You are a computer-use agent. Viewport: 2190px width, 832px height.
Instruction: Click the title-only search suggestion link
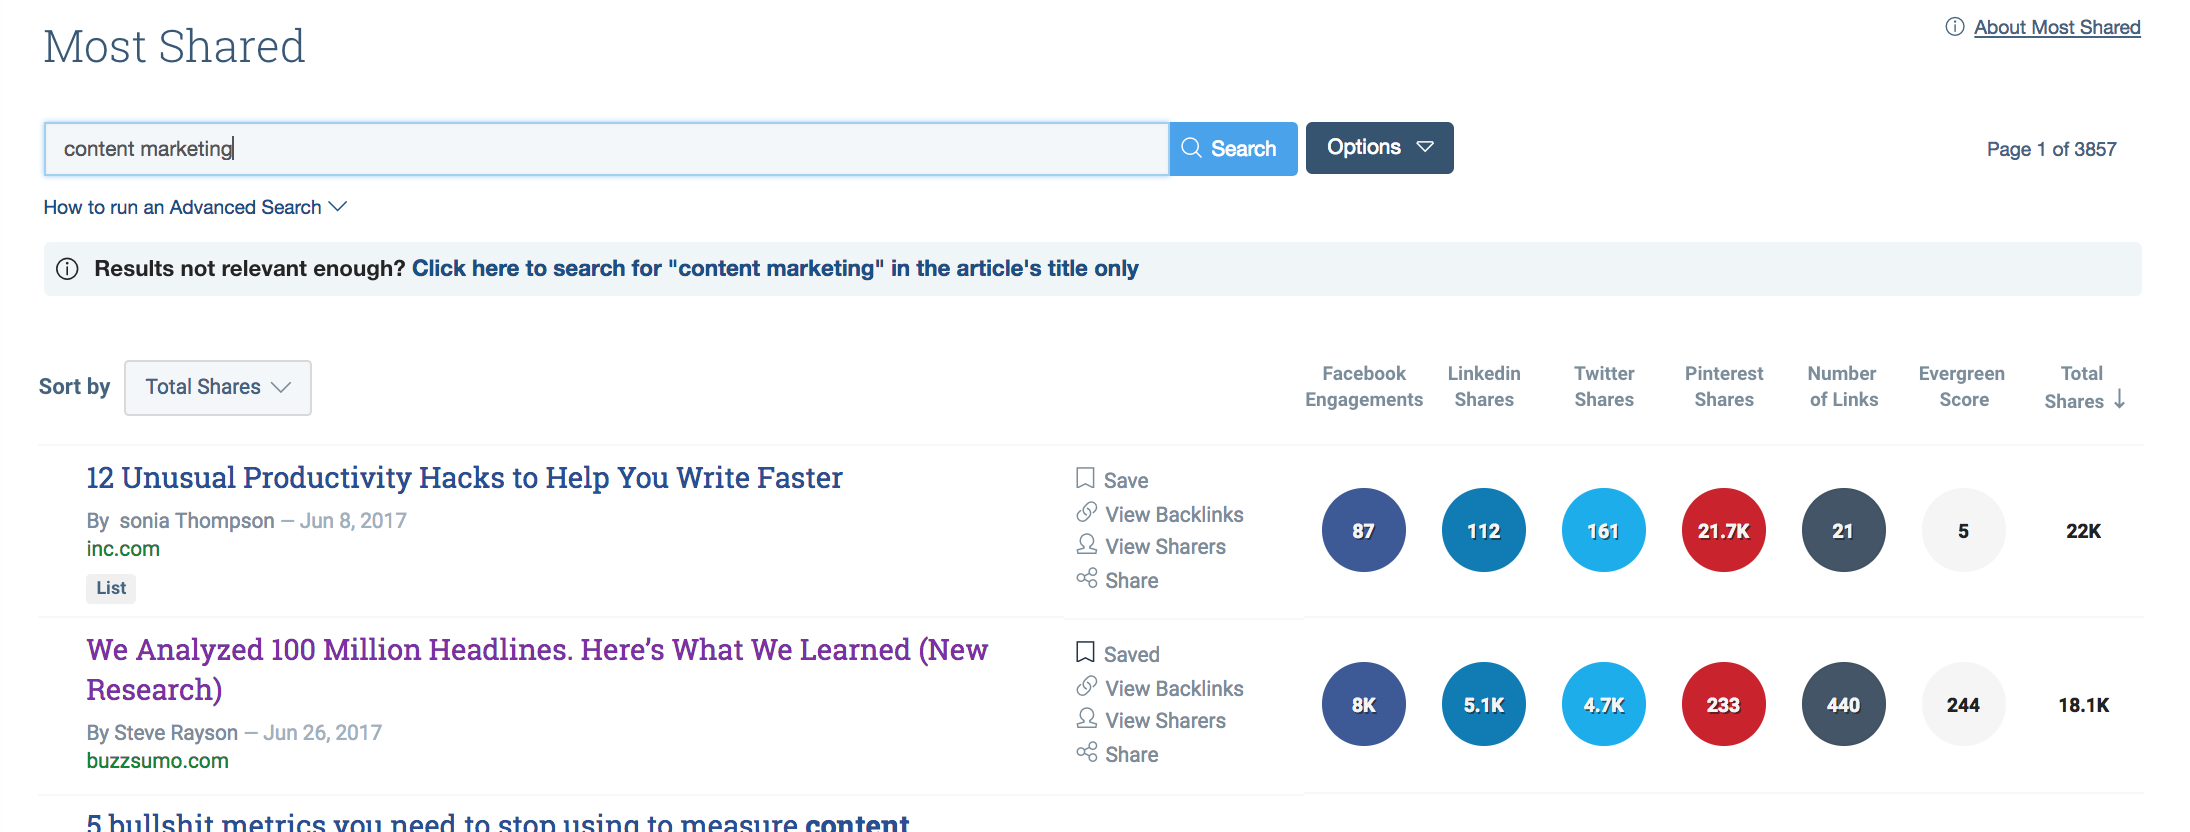click(x=774, y=268)
